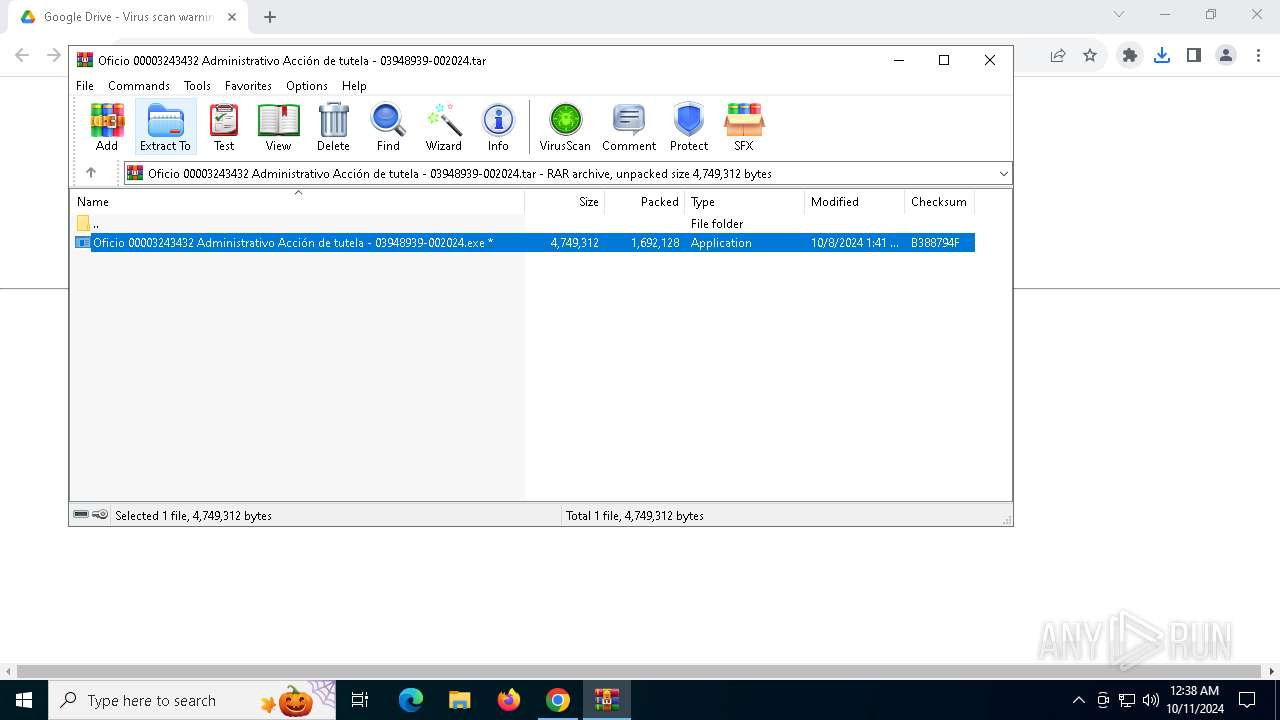
Task: Sort files by Name column
Action: click(x=297, y=201)
